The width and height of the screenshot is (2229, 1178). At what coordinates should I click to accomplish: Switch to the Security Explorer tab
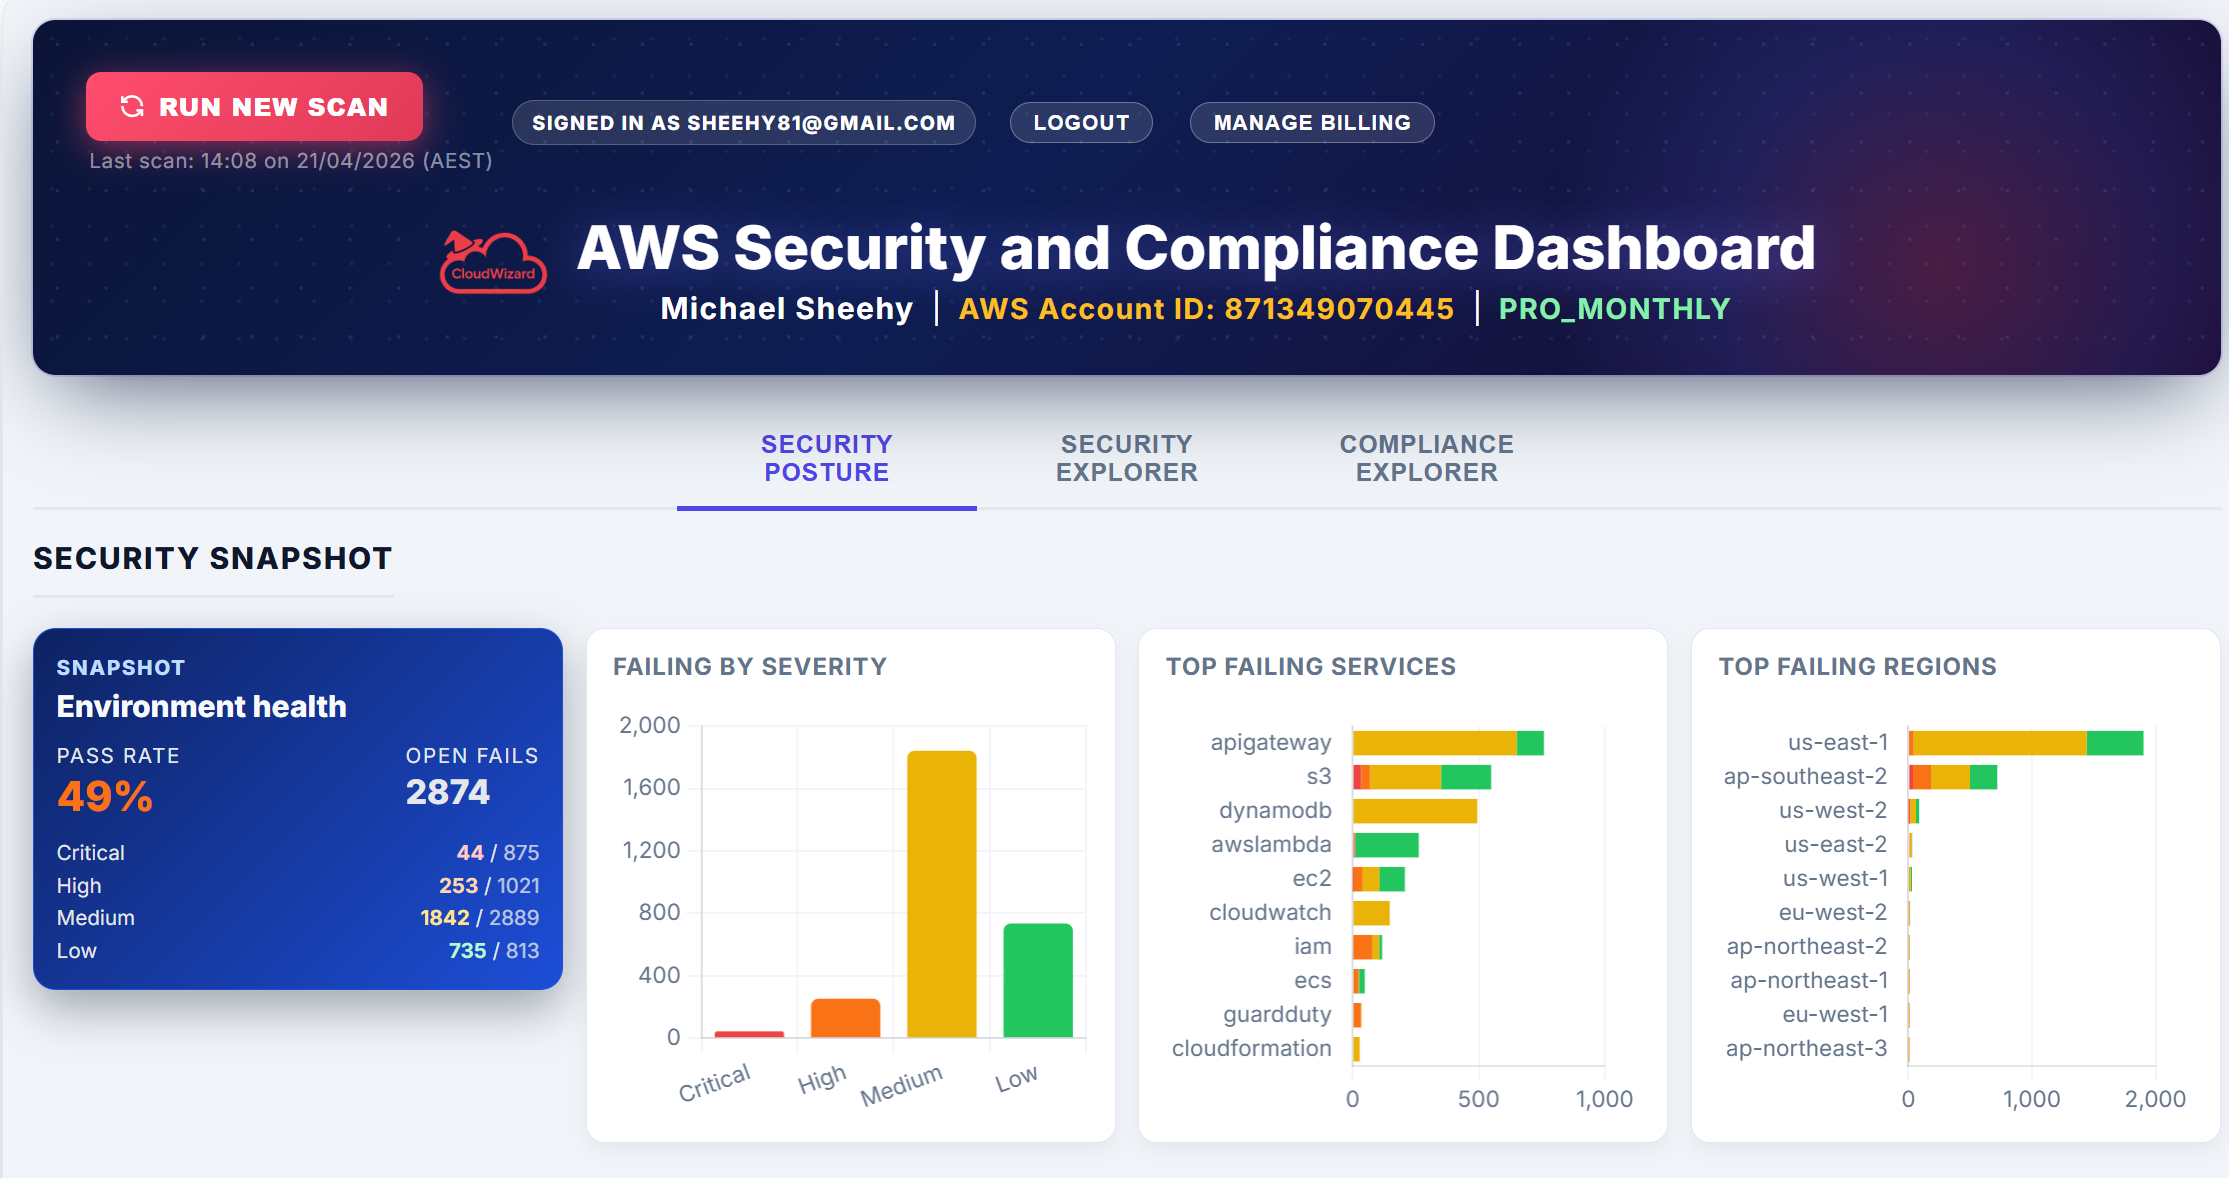(x=1126, y=458)
